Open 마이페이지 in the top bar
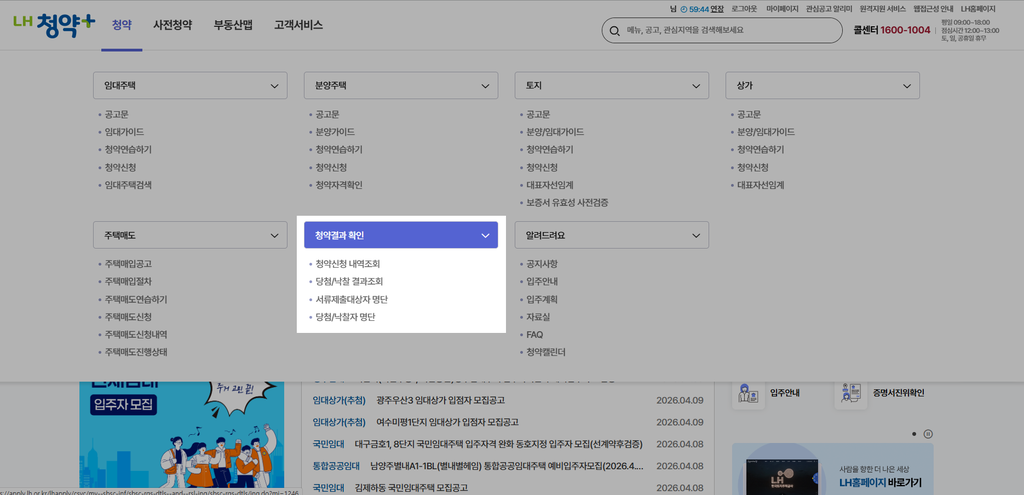This screenshot has width=1024, height=495. 782,9
